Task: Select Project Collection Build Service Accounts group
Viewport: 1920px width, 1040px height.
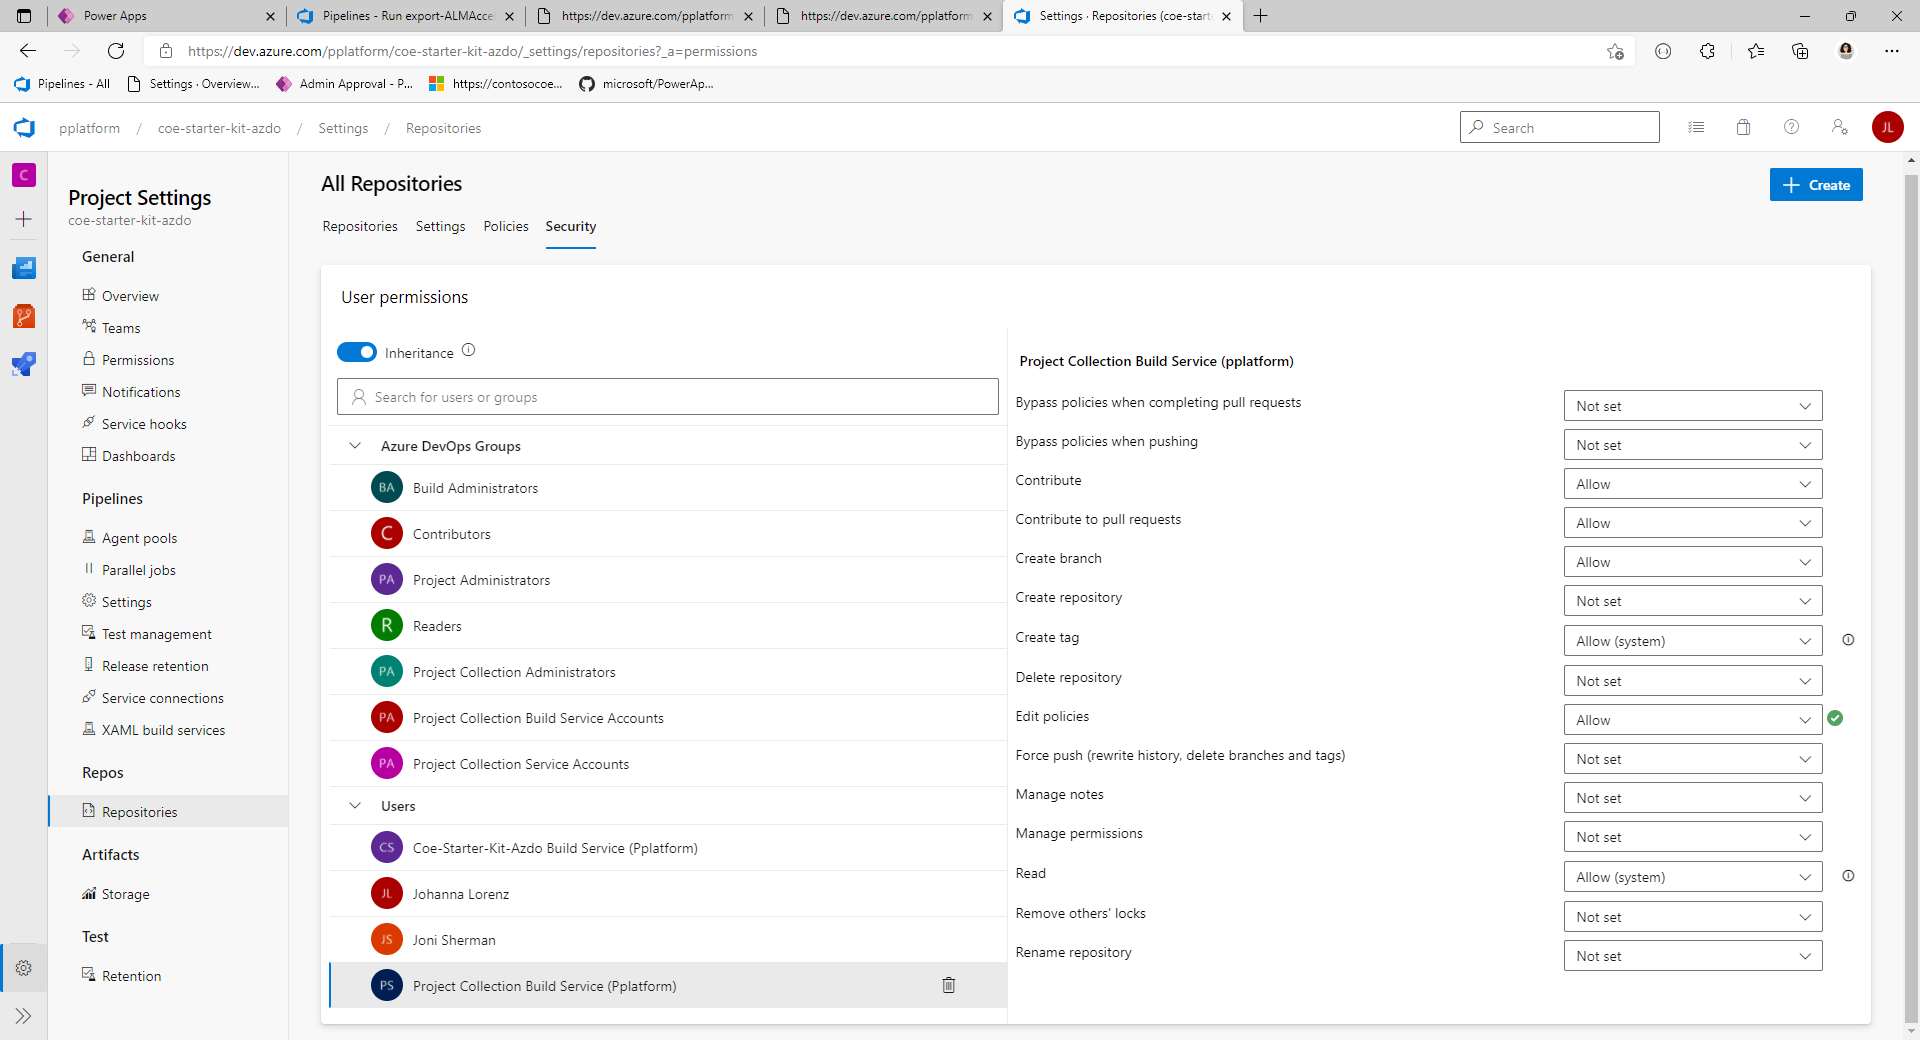Action: pyautogui.click(x=668, y=718)
